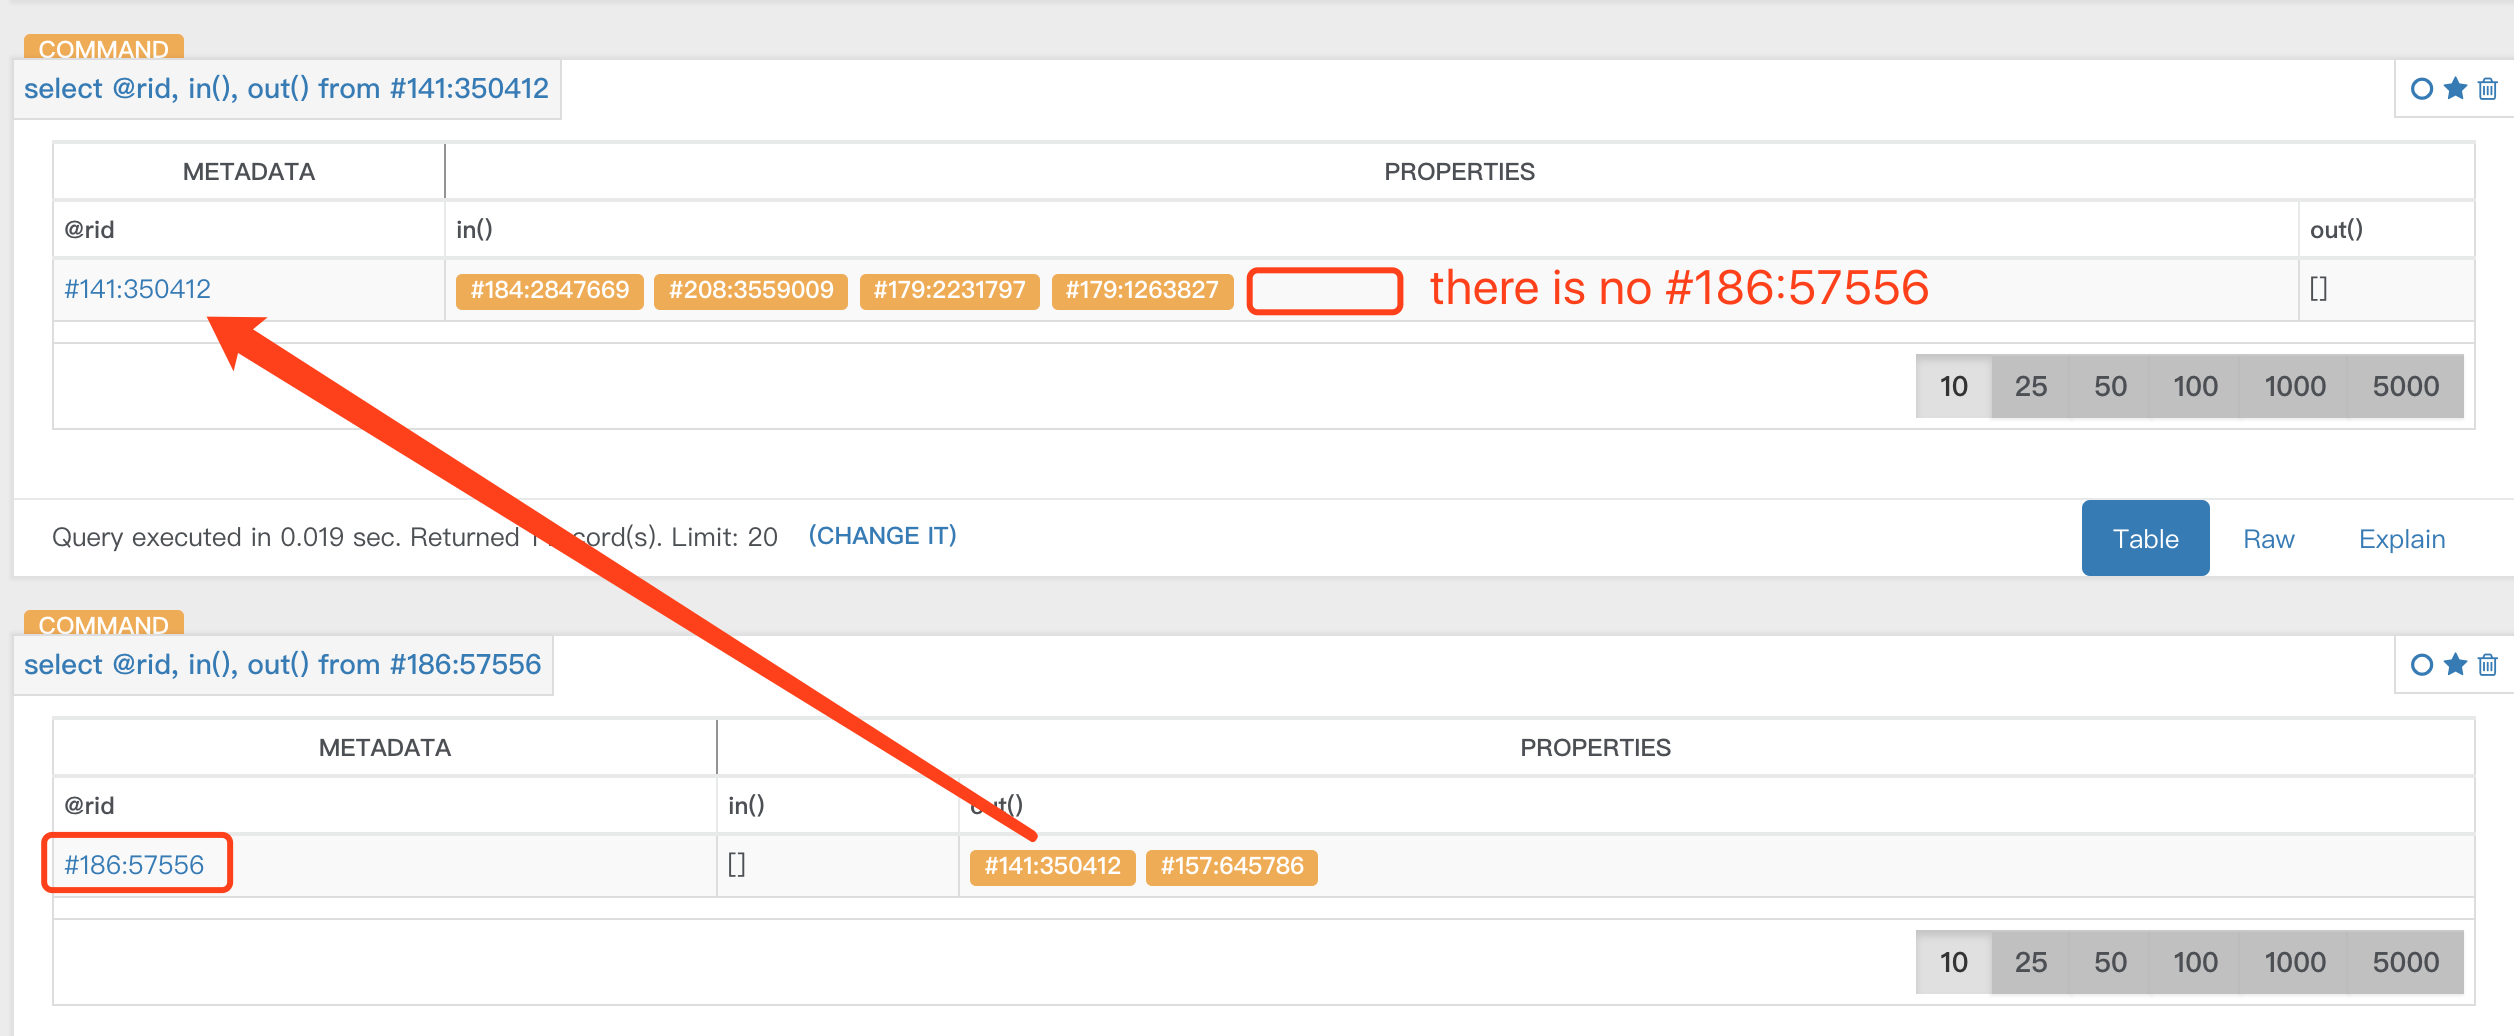Pick page size 10 in the second result table
The height and width of the screenshot is (1036, 2514).
(1952, 962)
